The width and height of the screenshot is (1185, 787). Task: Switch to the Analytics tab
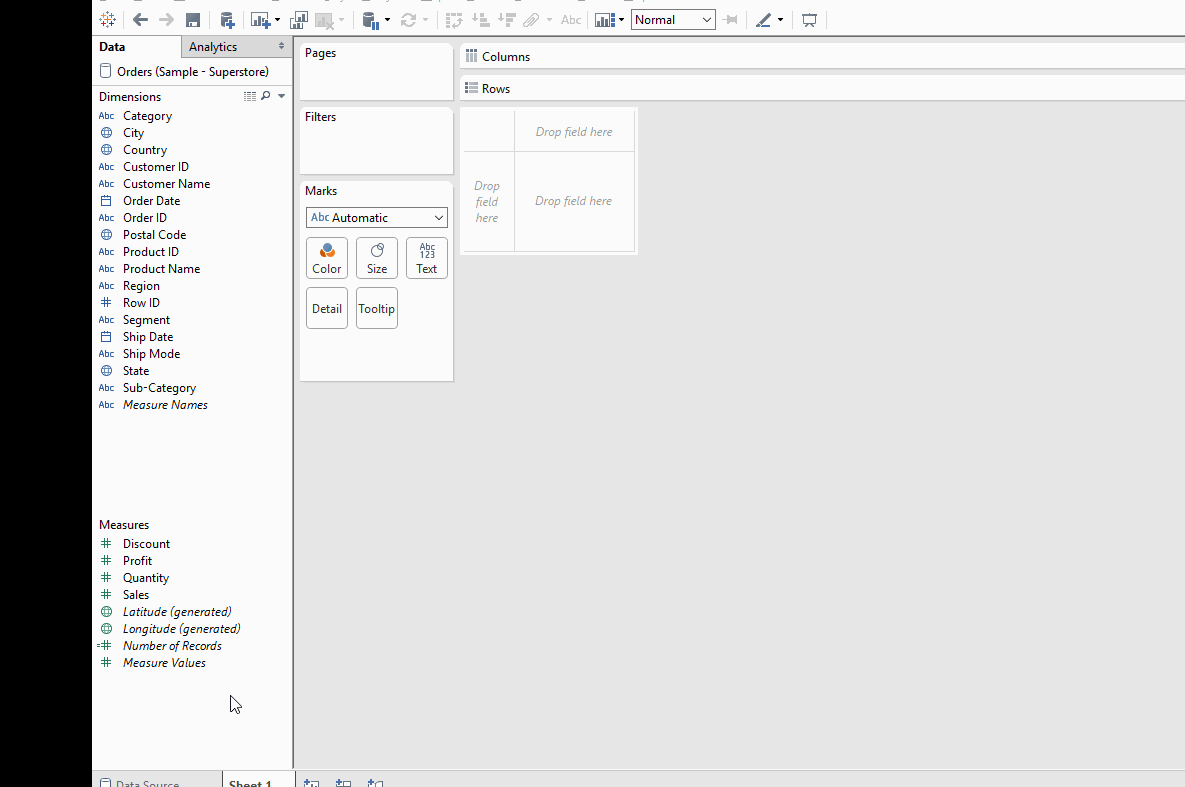coord(213,47)
